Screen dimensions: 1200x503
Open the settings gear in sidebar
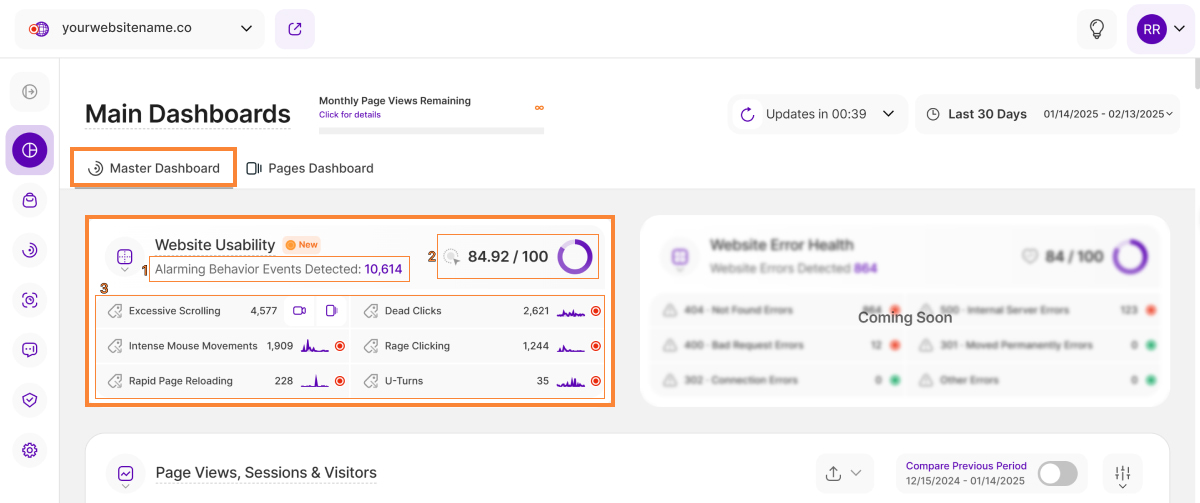click(x=30, y=450)
